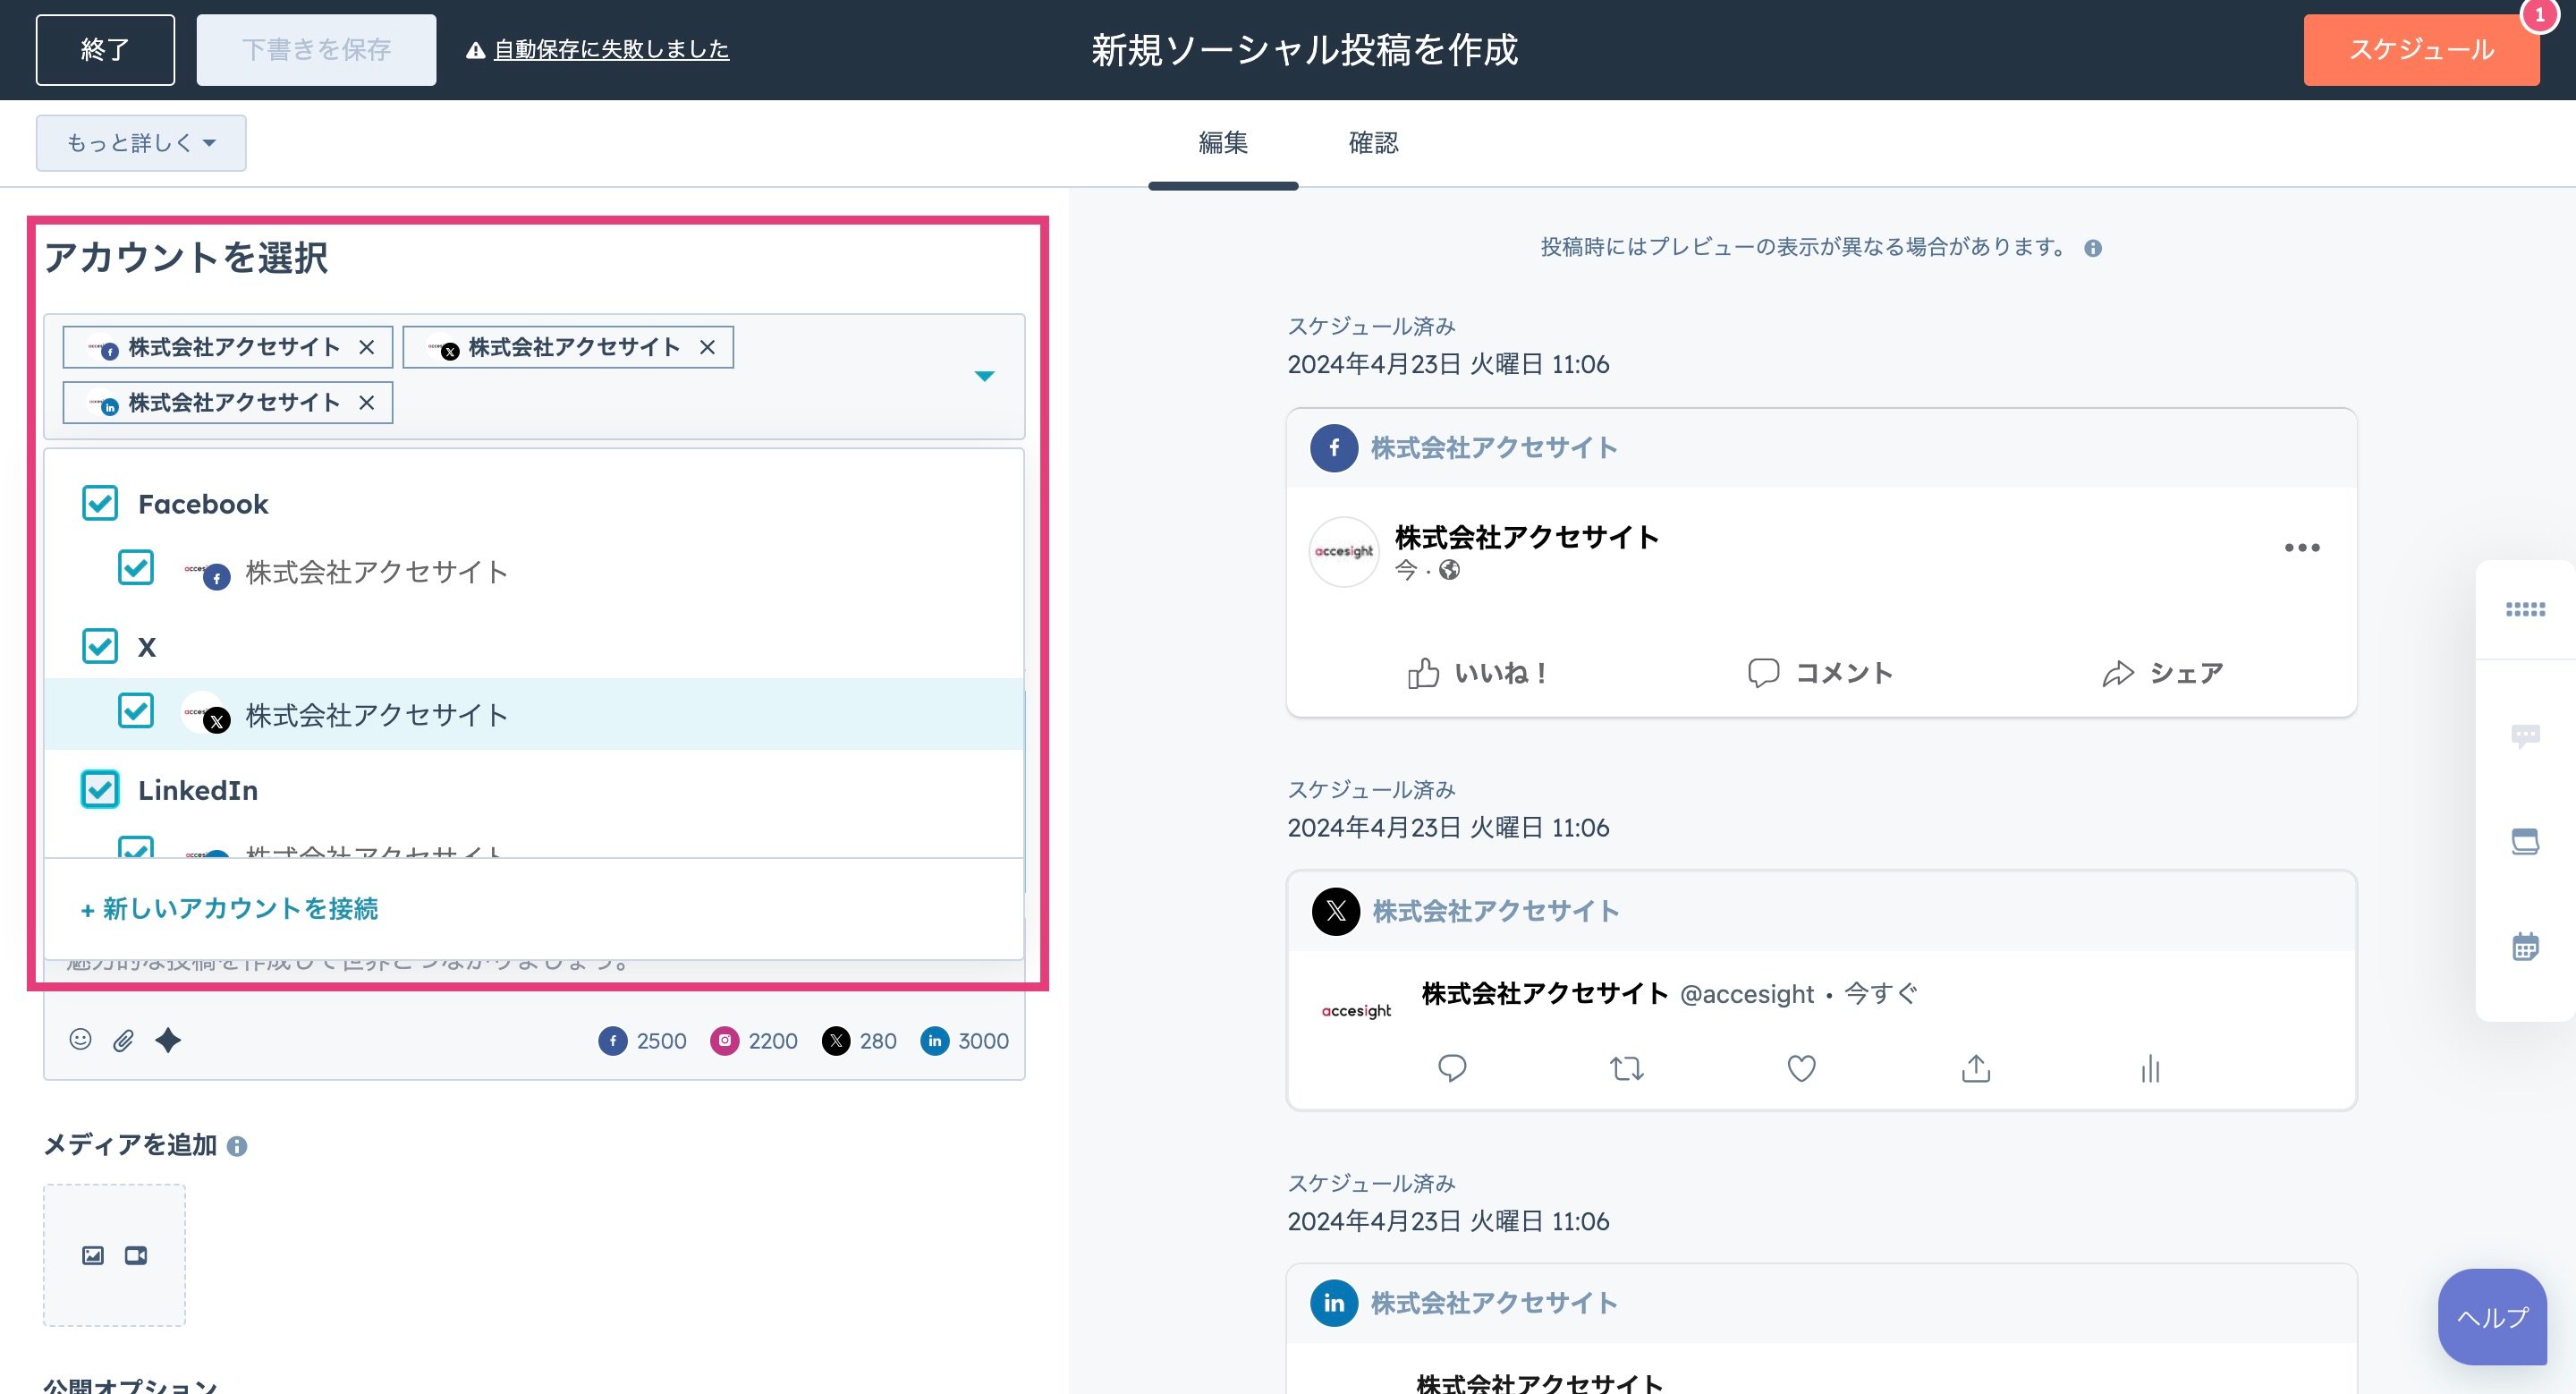
Task: Open the calendar icon in the right sidebar
Action: [2527, 946]
